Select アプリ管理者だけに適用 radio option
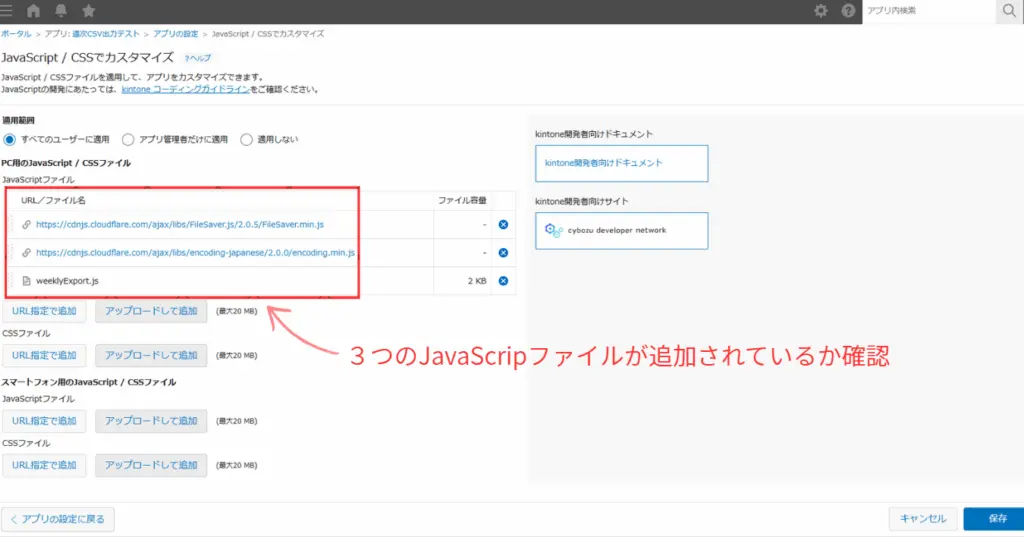Screen dimensions: 1024x537 coord(128,139)
